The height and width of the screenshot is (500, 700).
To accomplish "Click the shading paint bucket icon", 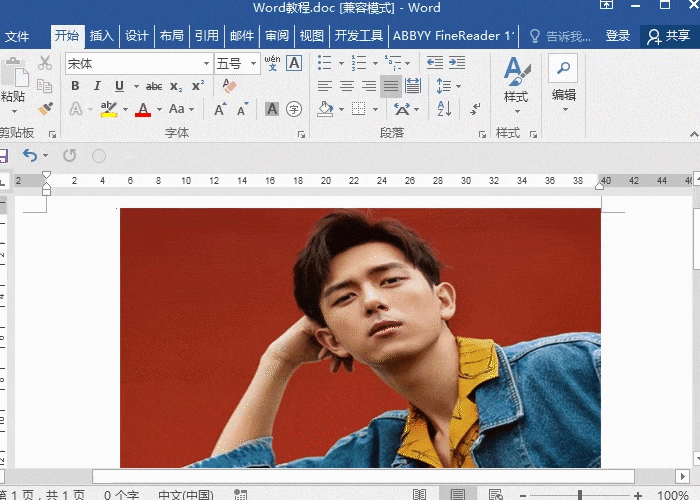I will click(325, 109).
